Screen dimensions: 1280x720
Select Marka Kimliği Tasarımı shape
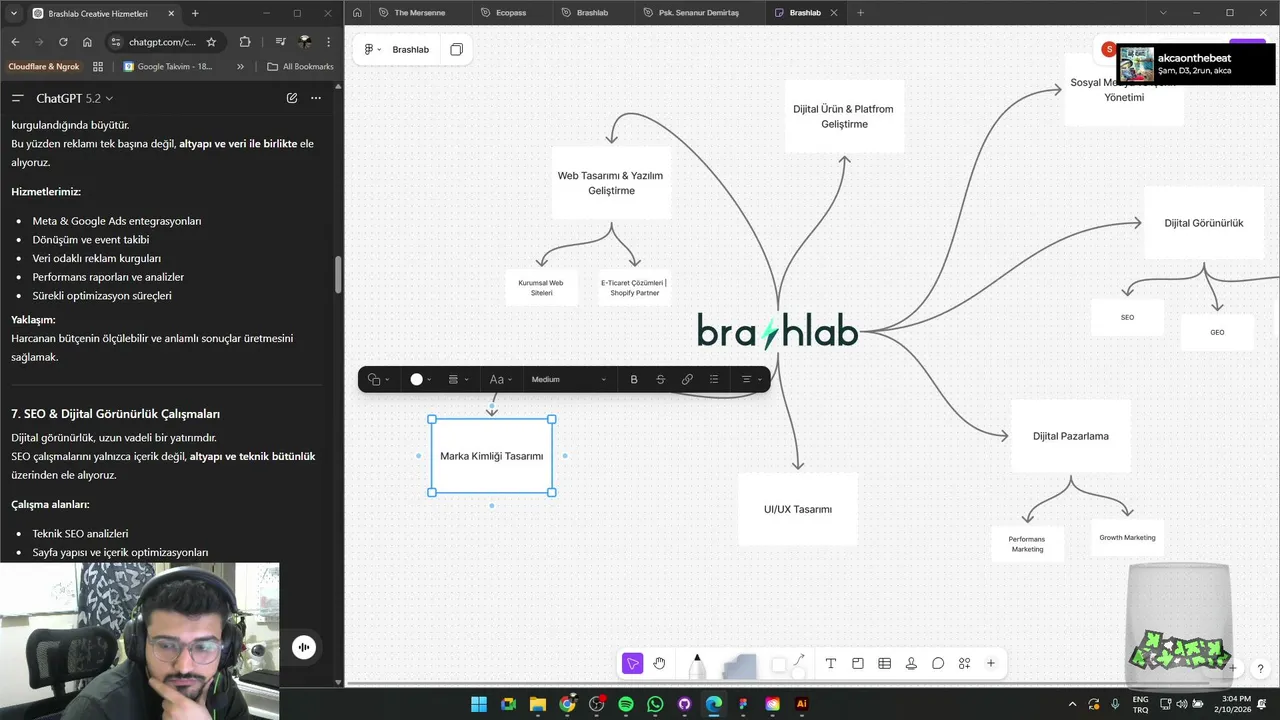click(492, 456)
